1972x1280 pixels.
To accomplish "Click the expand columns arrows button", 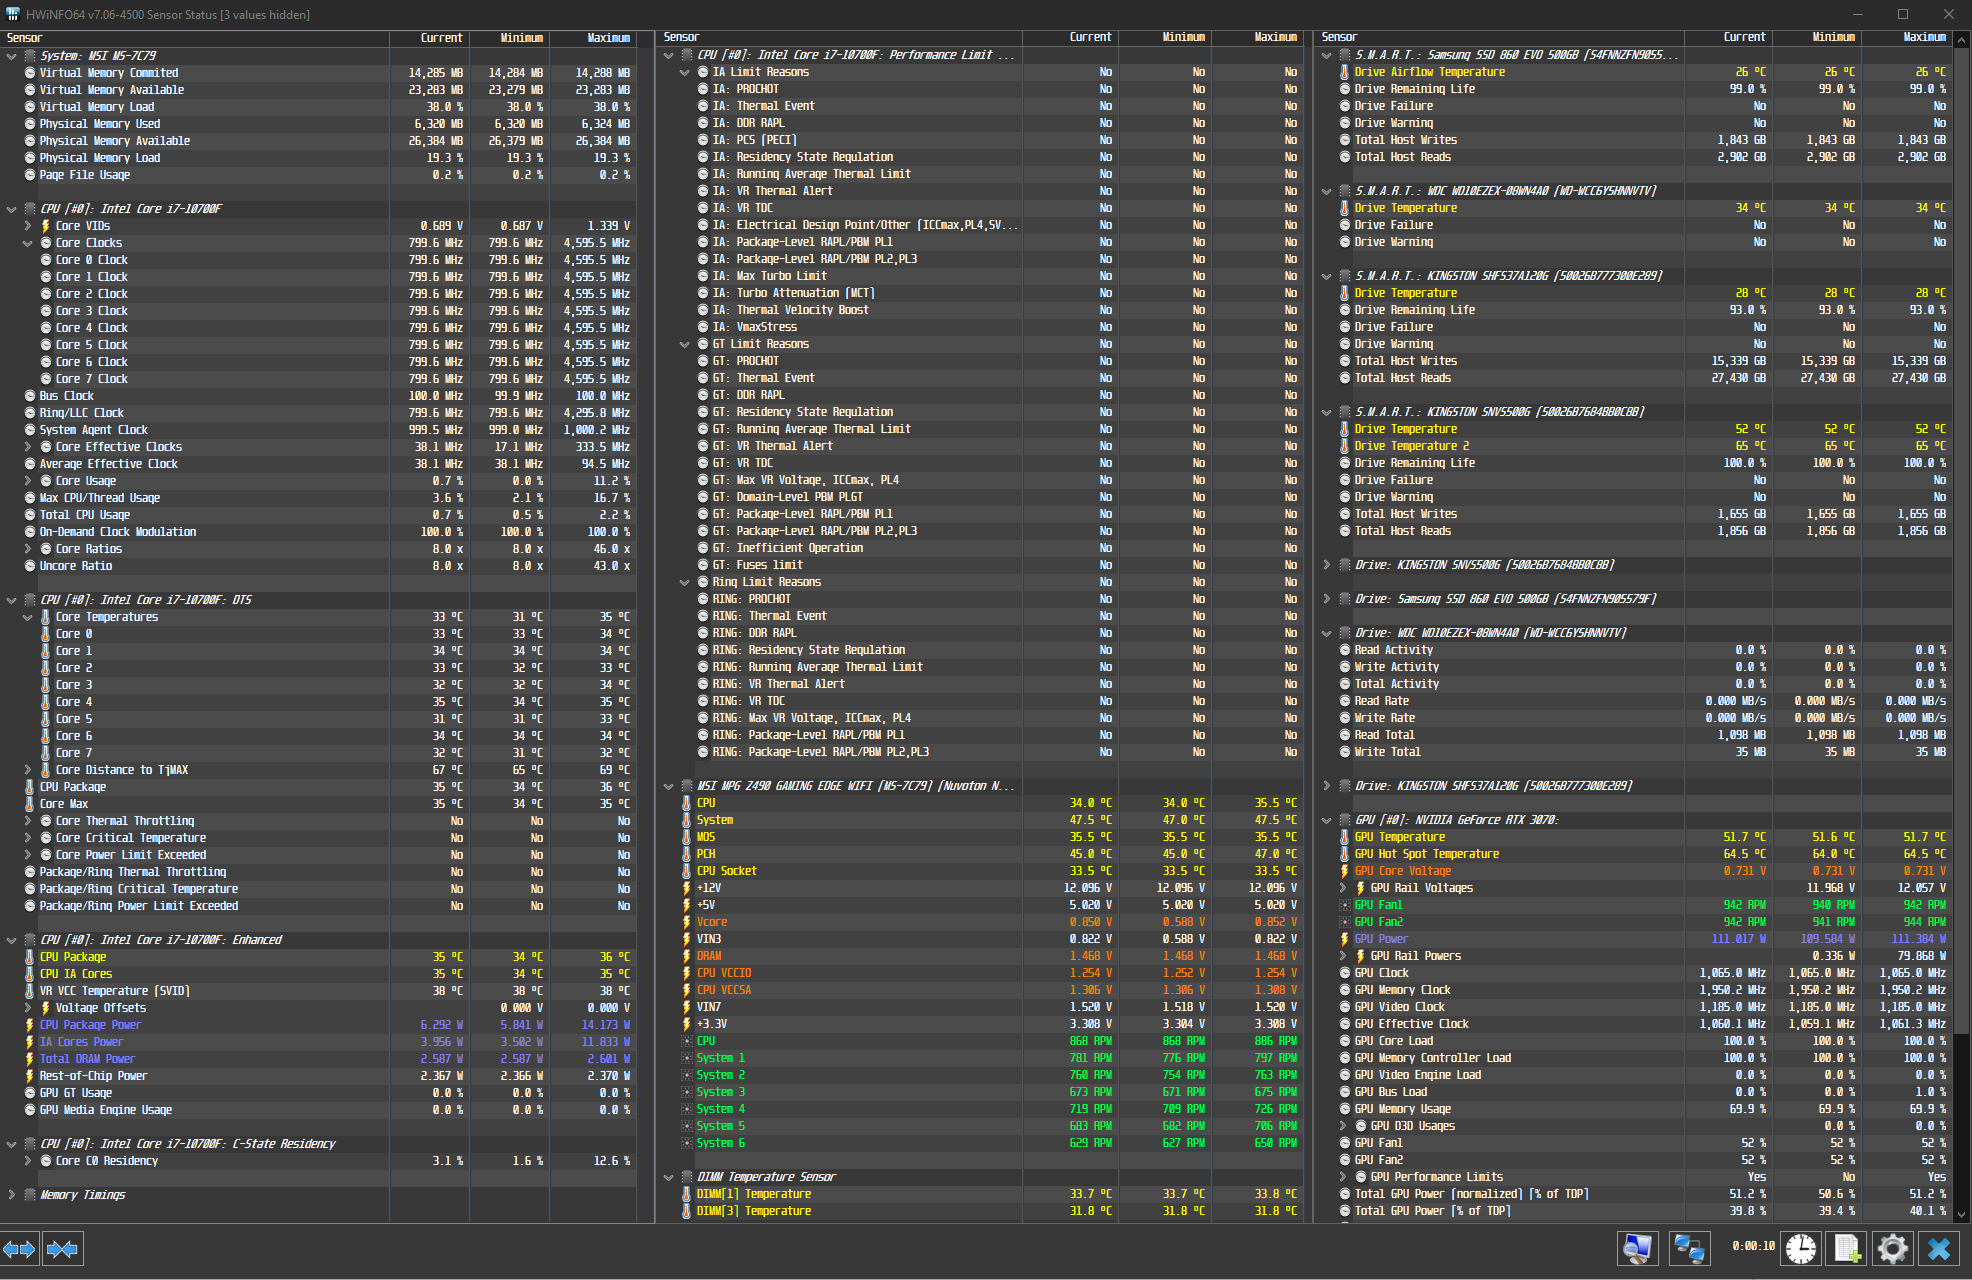I will click(20, 1249).
